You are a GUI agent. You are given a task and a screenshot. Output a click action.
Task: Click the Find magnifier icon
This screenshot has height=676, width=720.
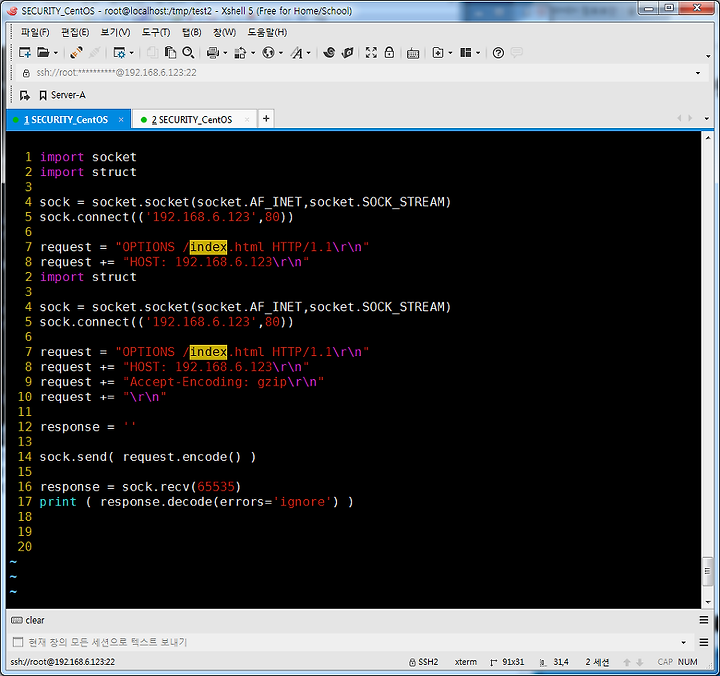click(188, 53)
